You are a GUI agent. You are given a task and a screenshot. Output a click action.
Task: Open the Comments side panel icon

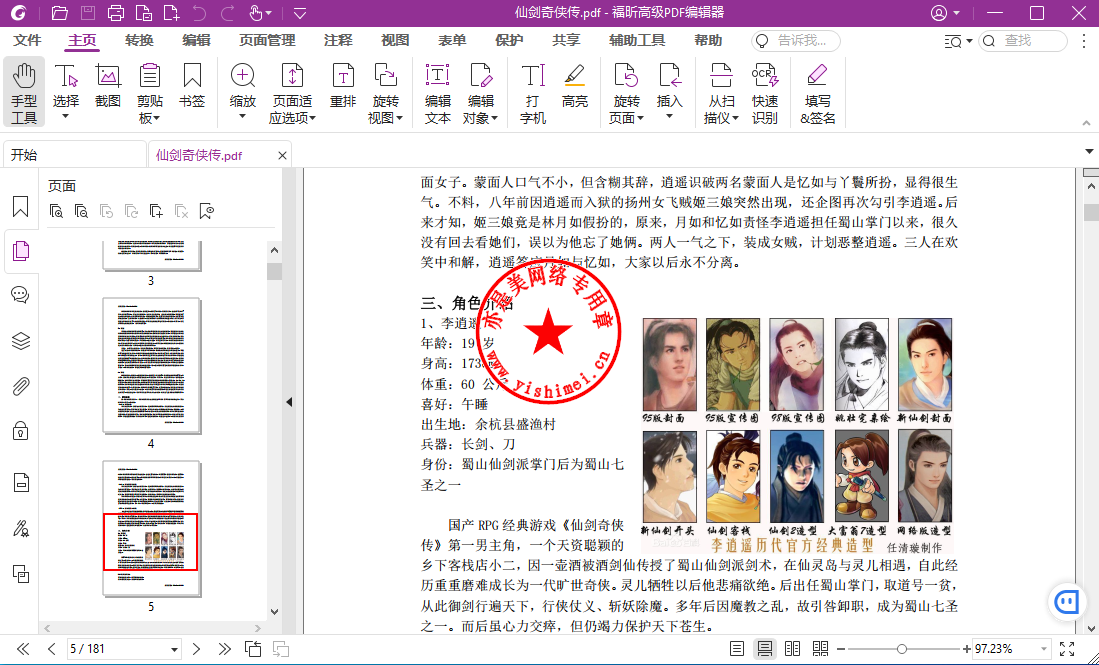click(20, 295)
